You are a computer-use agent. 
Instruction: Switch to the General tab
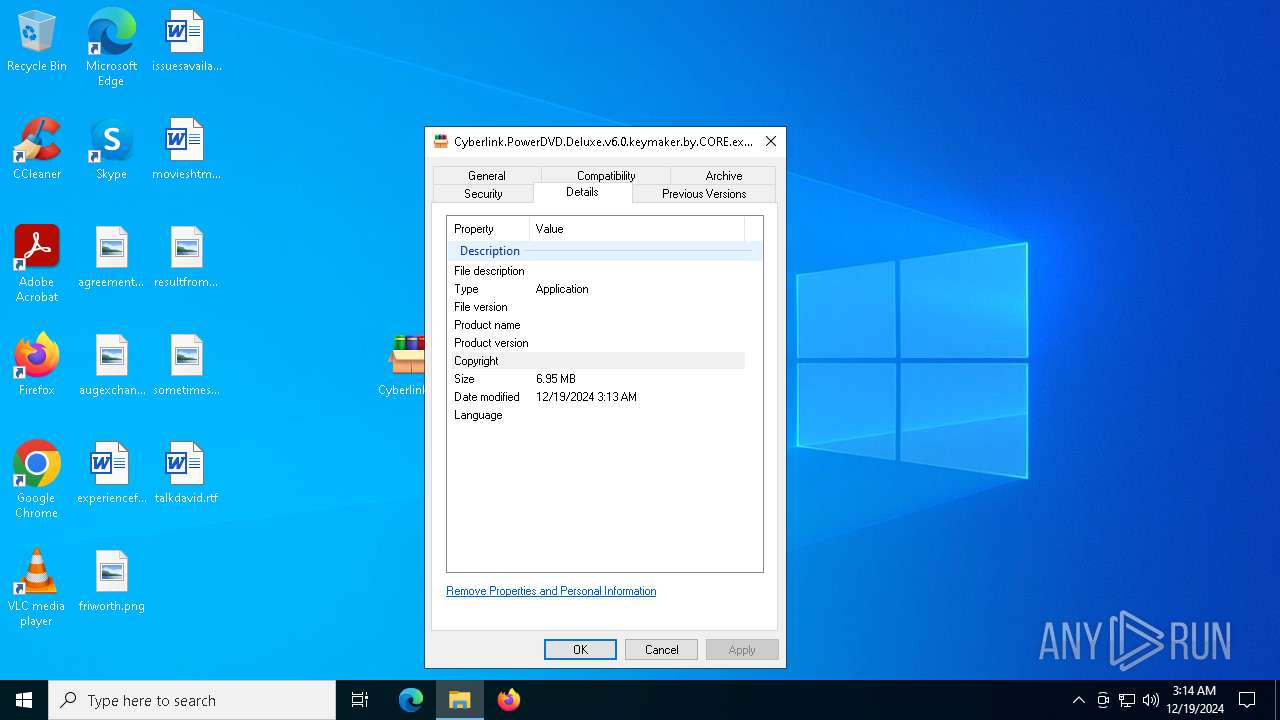click(x=487, y=175)
